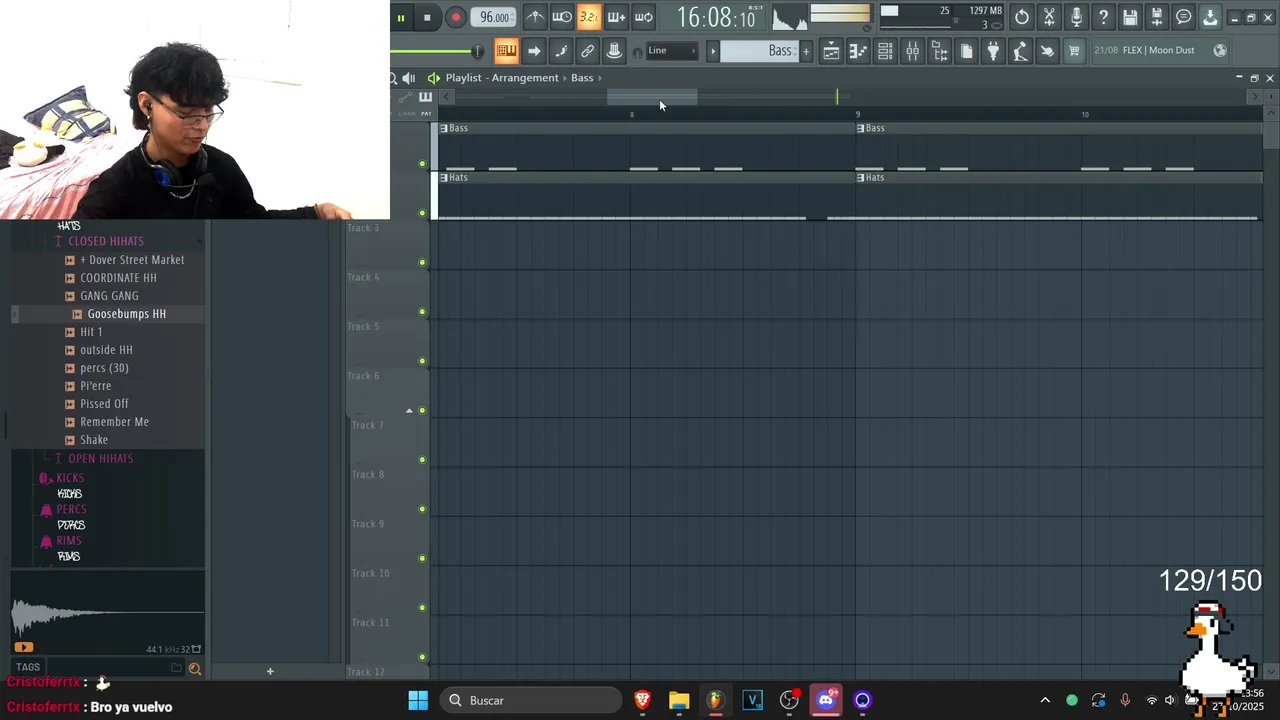
Task: Toggle wait for input before recording
Action: [562, 17]
